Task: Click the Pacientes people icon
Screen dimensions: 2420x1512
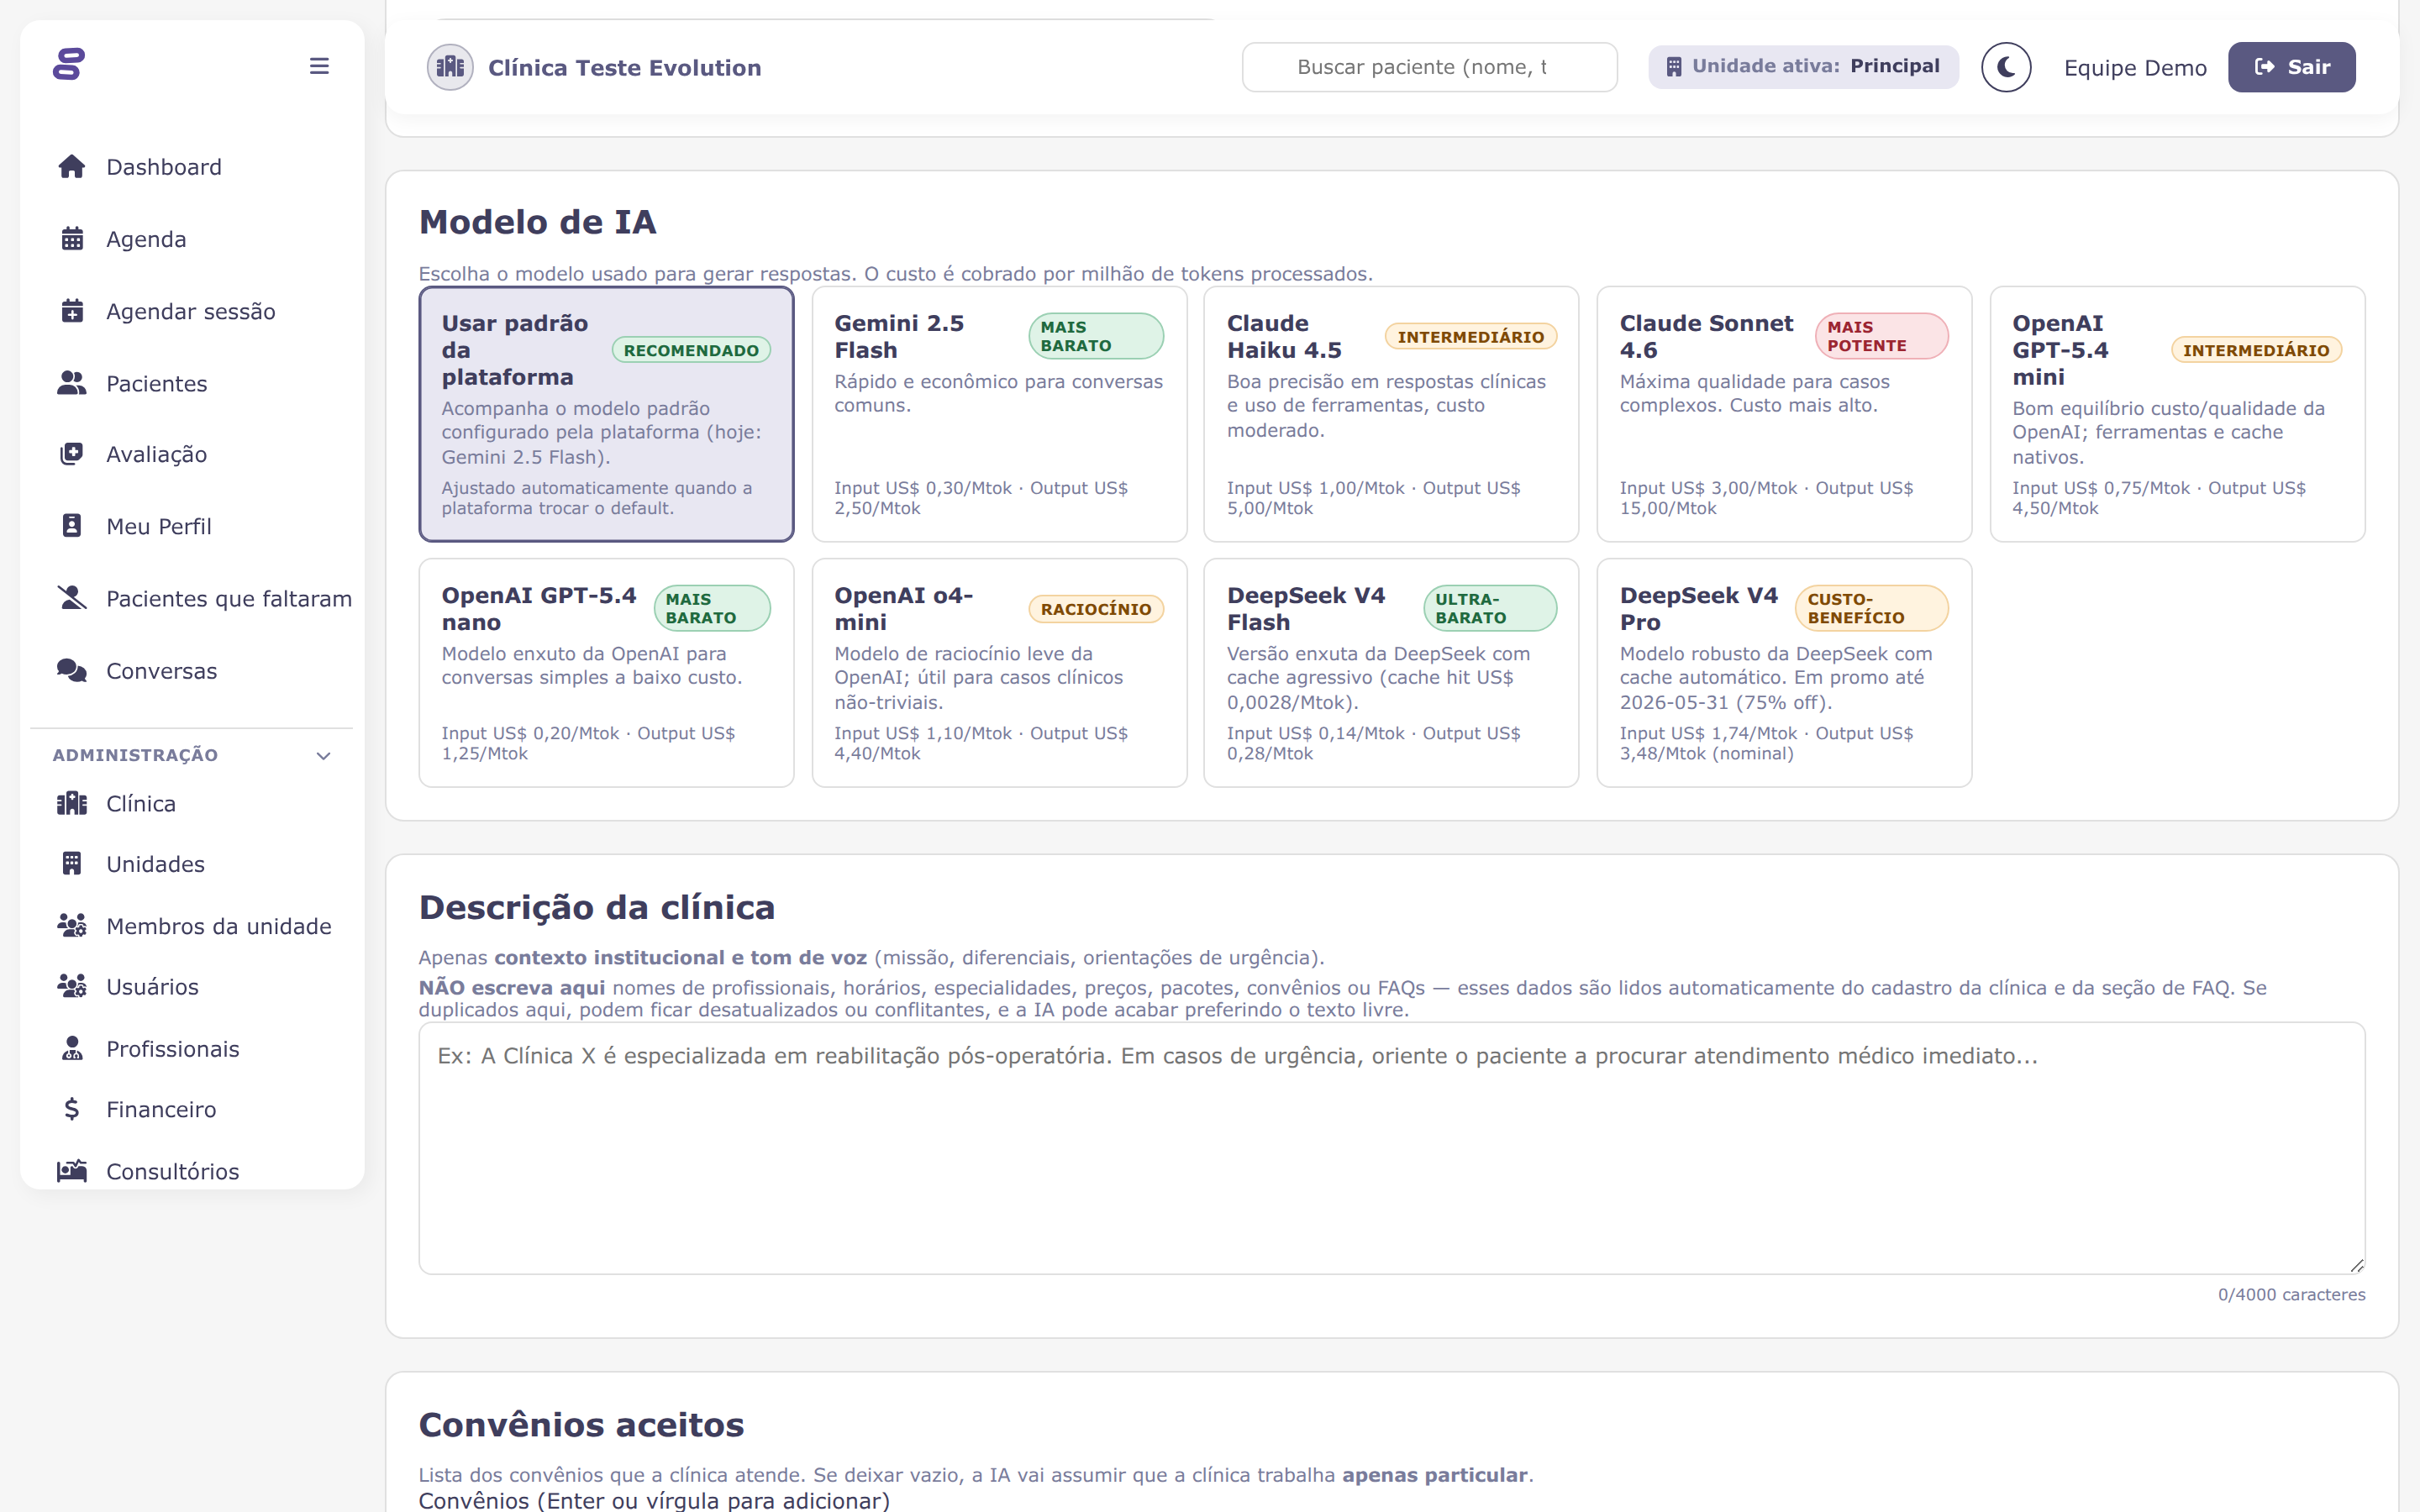Action: (x=72, y=383)
